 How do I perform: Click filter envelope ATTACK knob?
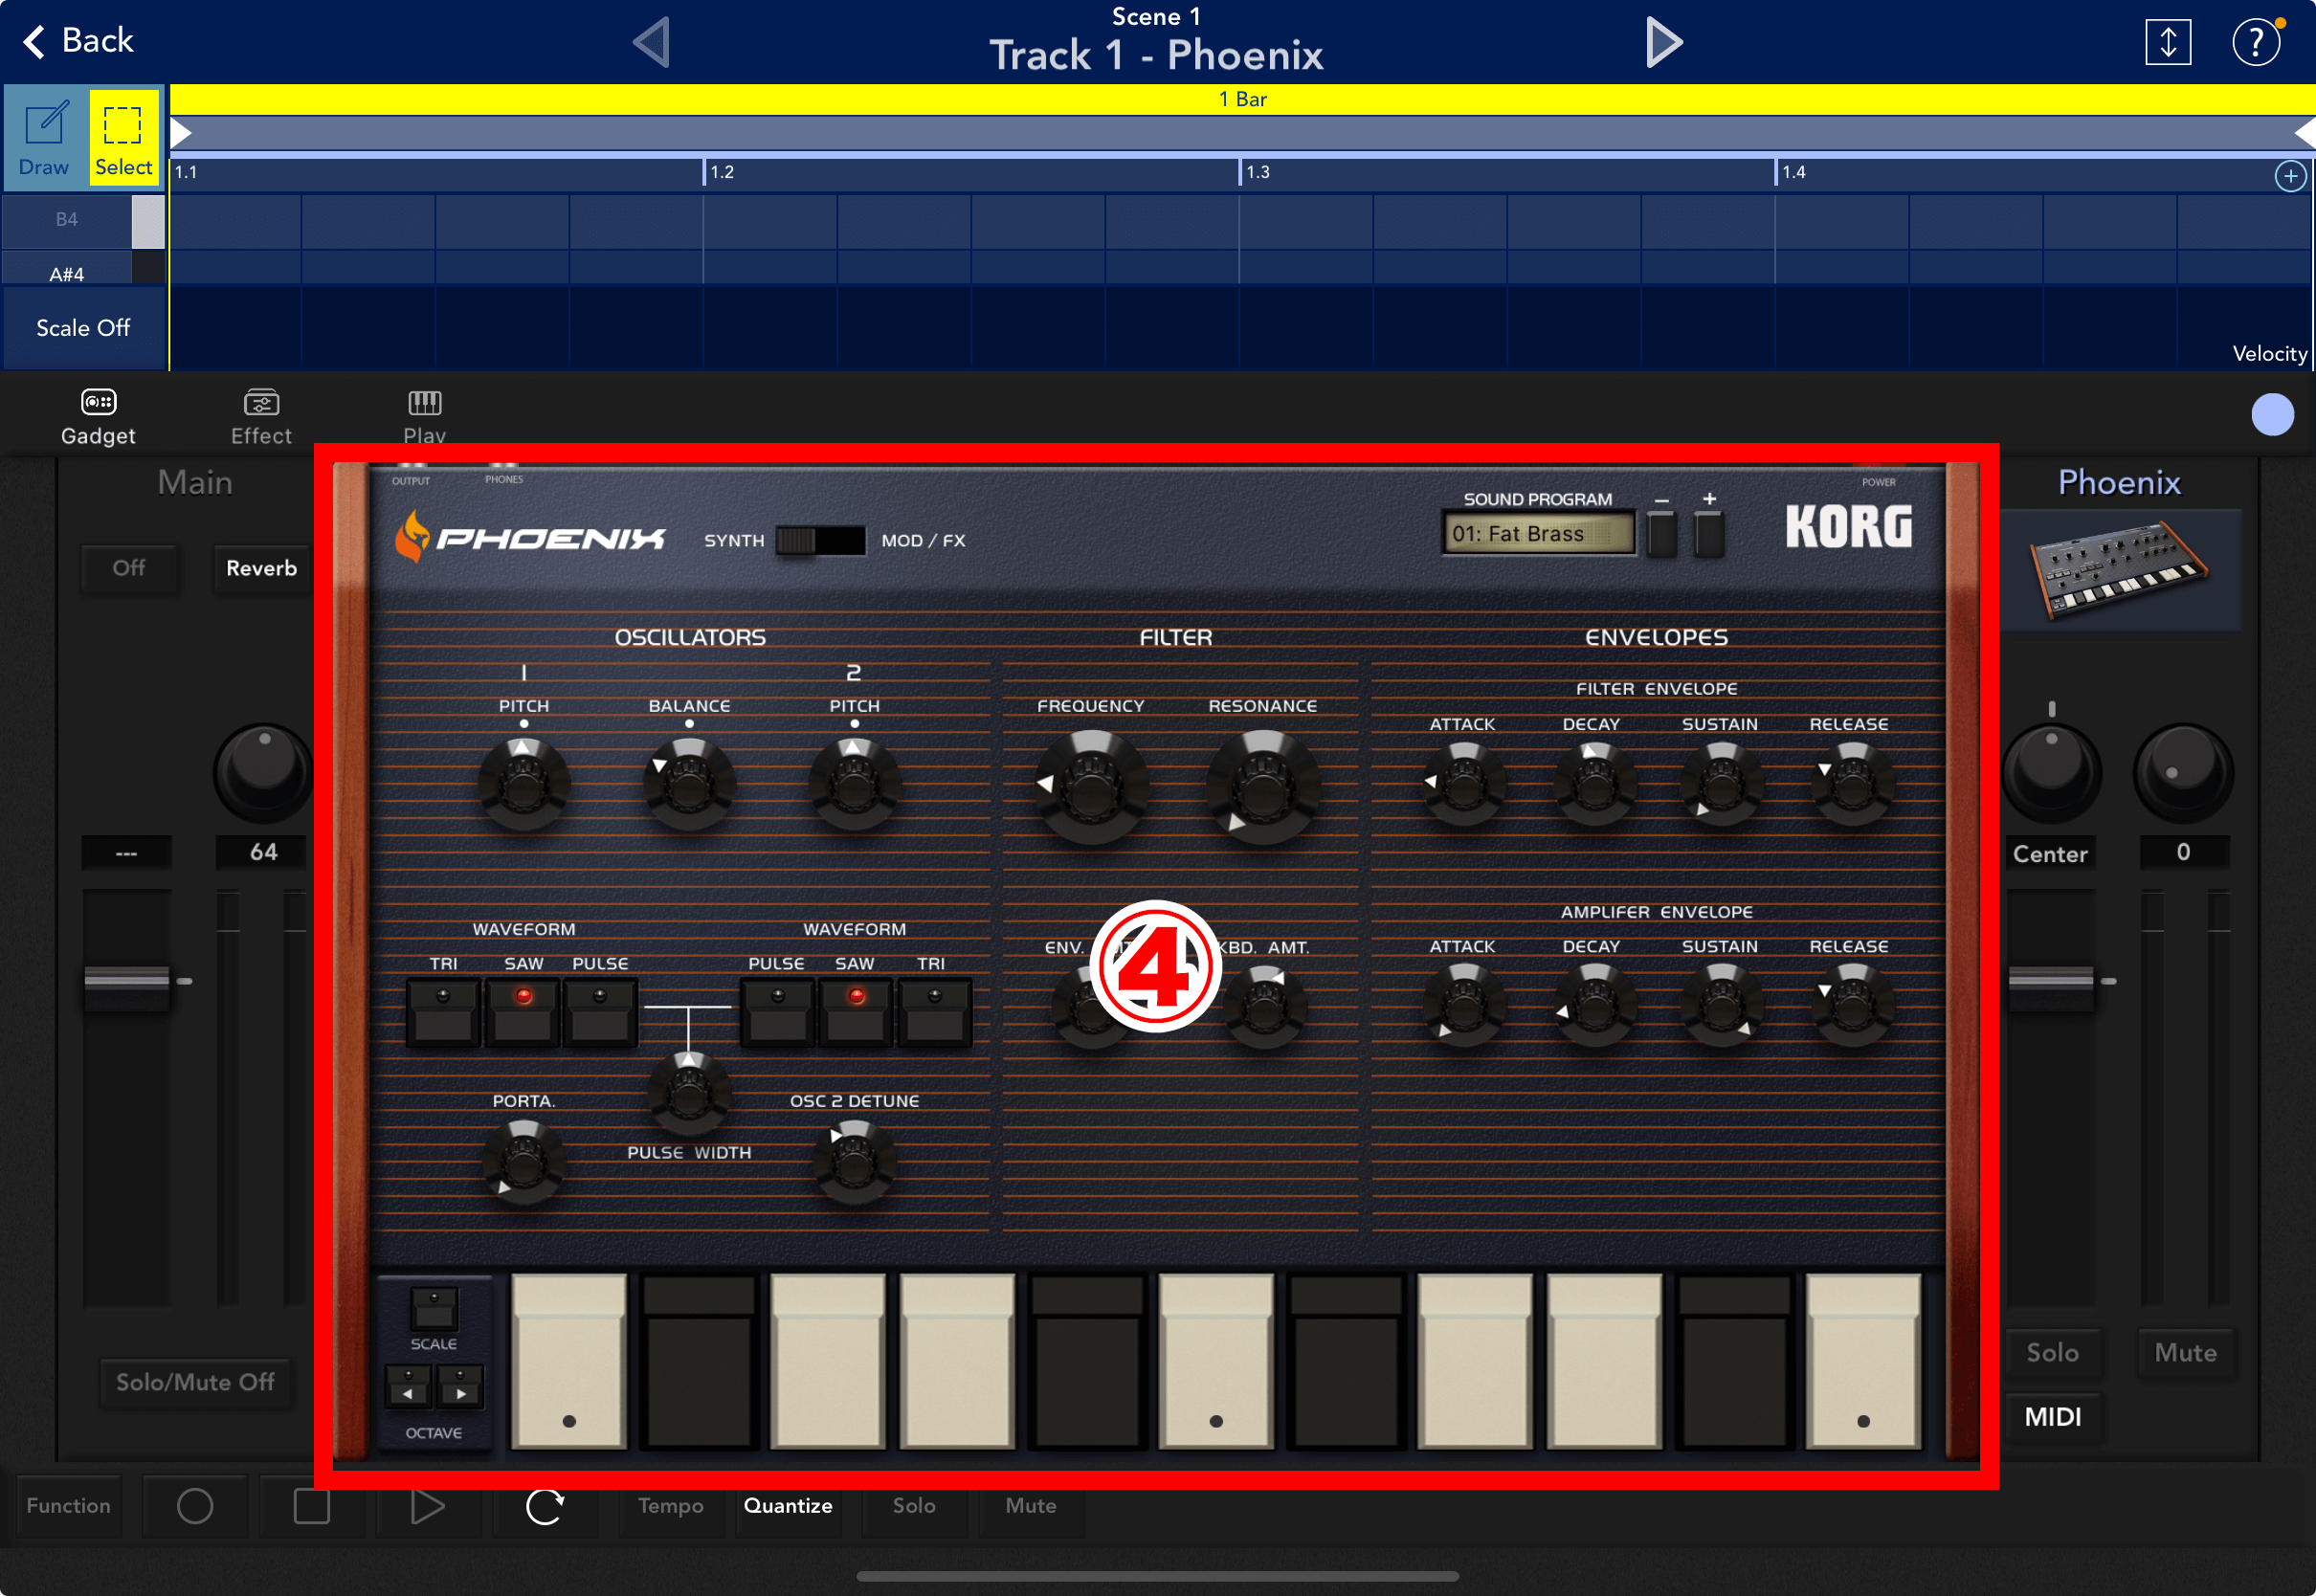[1463, 785]
